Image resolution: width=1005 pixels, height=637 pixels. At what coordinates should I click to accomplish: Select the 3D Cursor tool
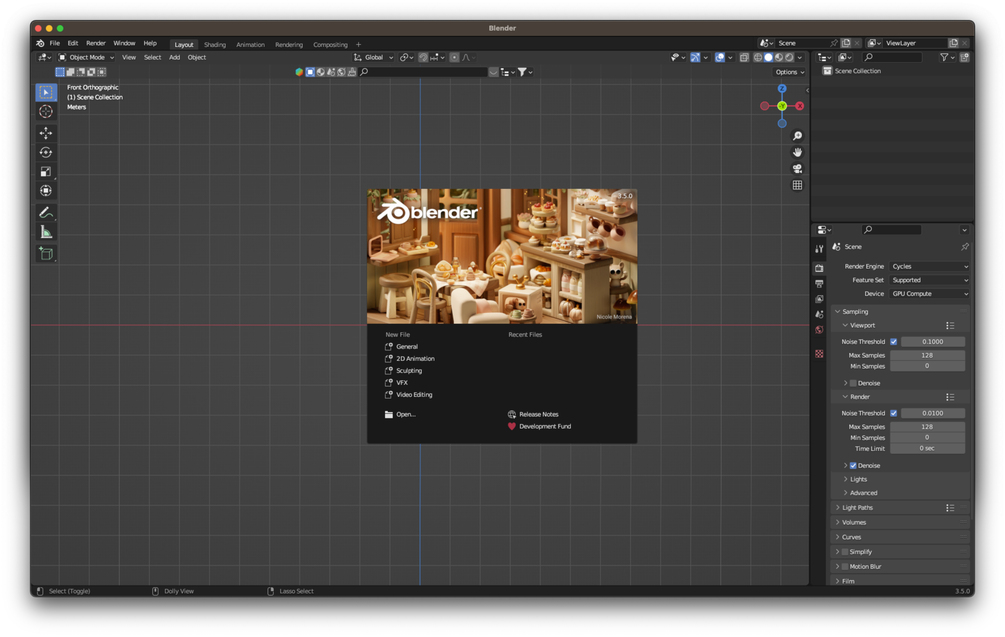[46, 112]
